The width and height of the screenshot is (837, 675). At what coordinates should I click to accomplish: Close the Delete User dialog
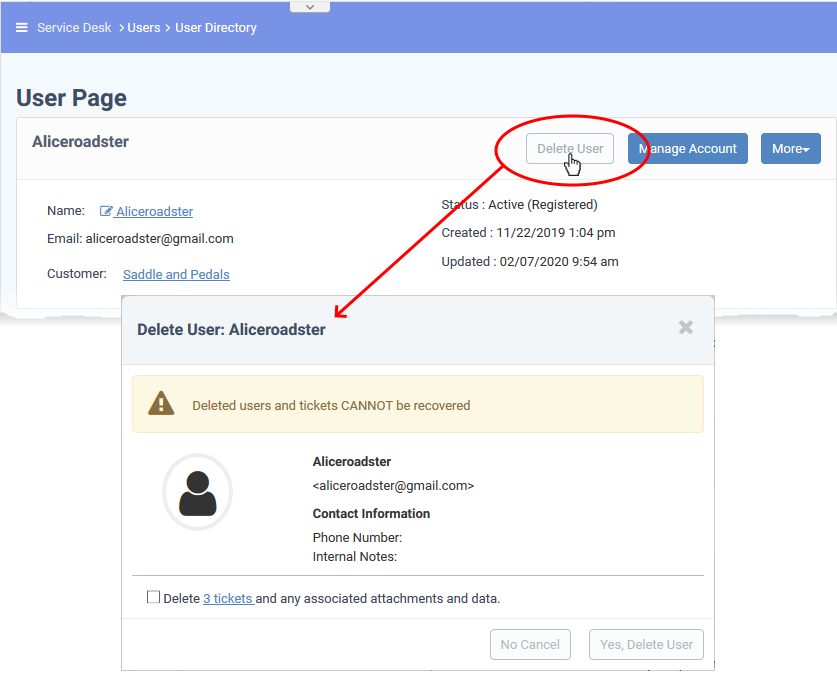(x=686, y=327)
